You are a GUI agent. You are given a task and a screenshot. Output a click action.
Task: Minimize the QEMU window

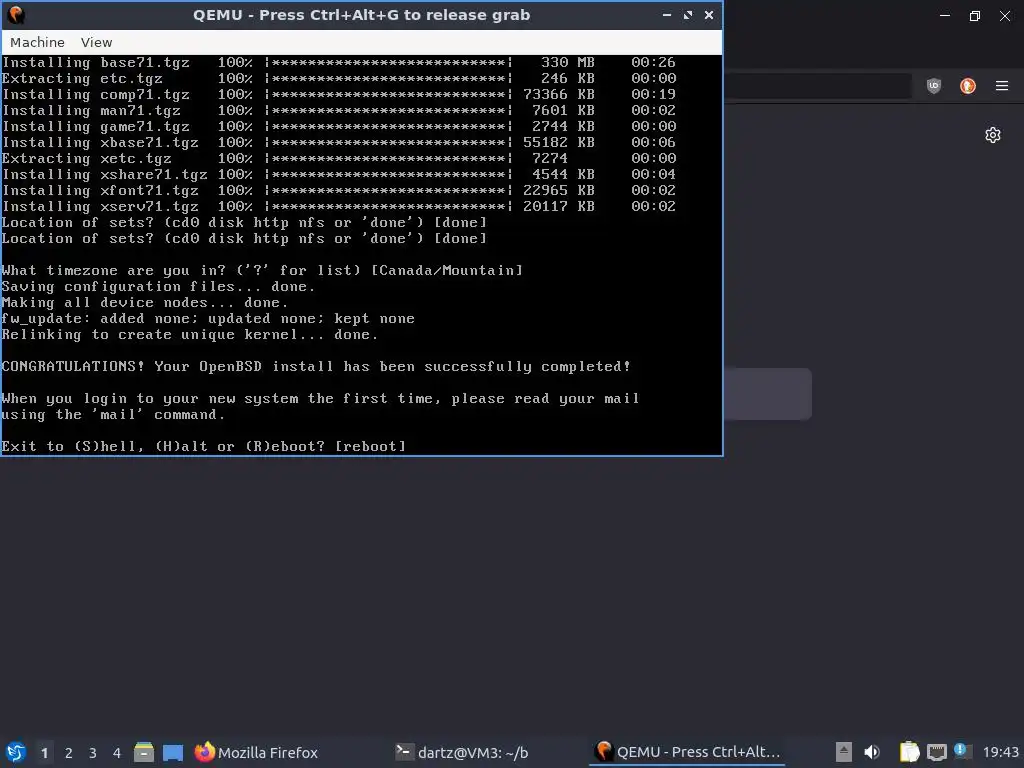pos(667,15)
